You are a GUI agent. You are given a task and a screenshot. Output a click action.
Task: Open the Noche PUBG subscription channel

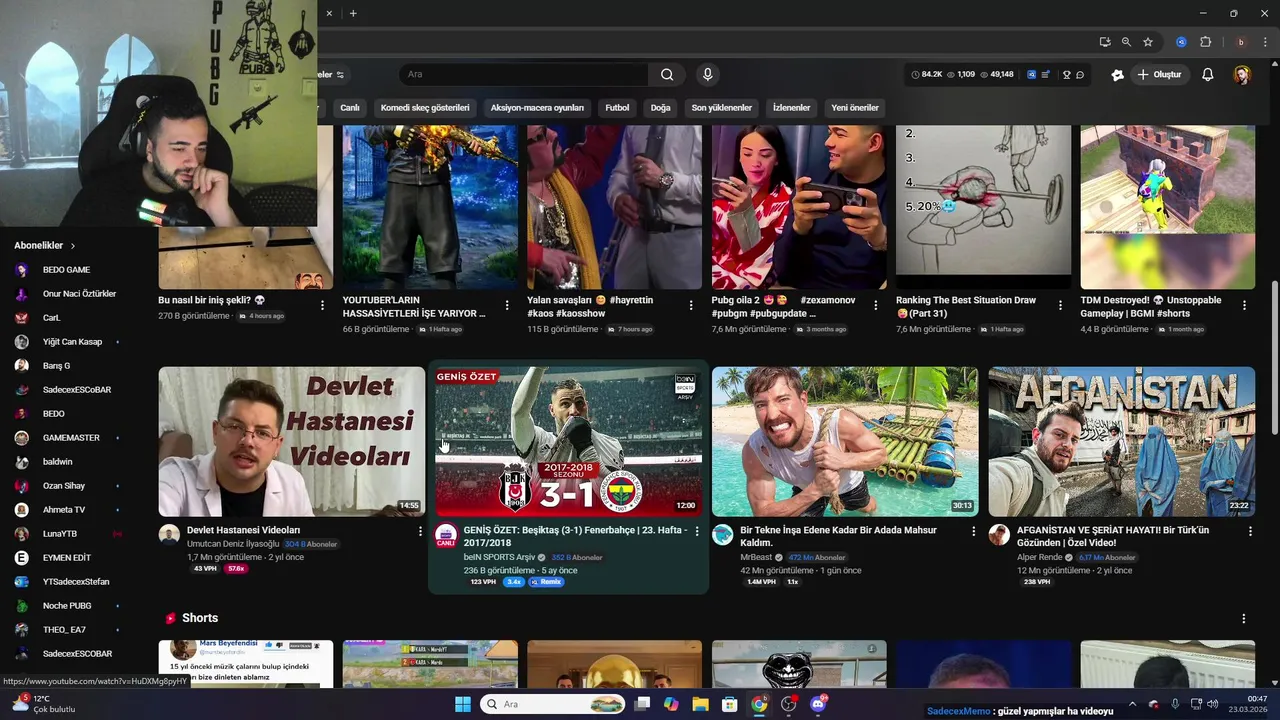67,606
